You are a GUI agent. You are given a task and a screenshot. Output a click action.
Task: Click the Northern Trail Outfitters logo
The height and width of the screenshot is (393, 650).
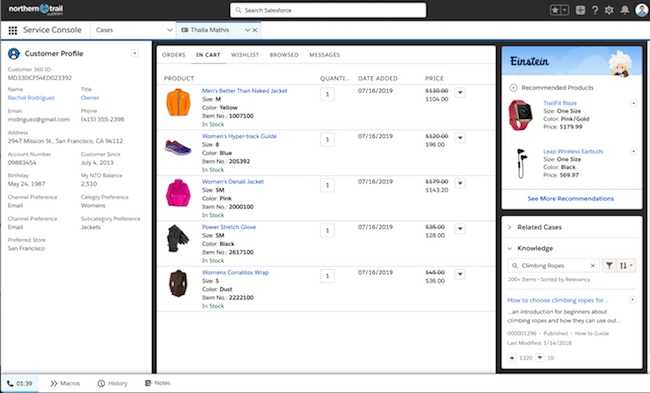tap(36, 9)
